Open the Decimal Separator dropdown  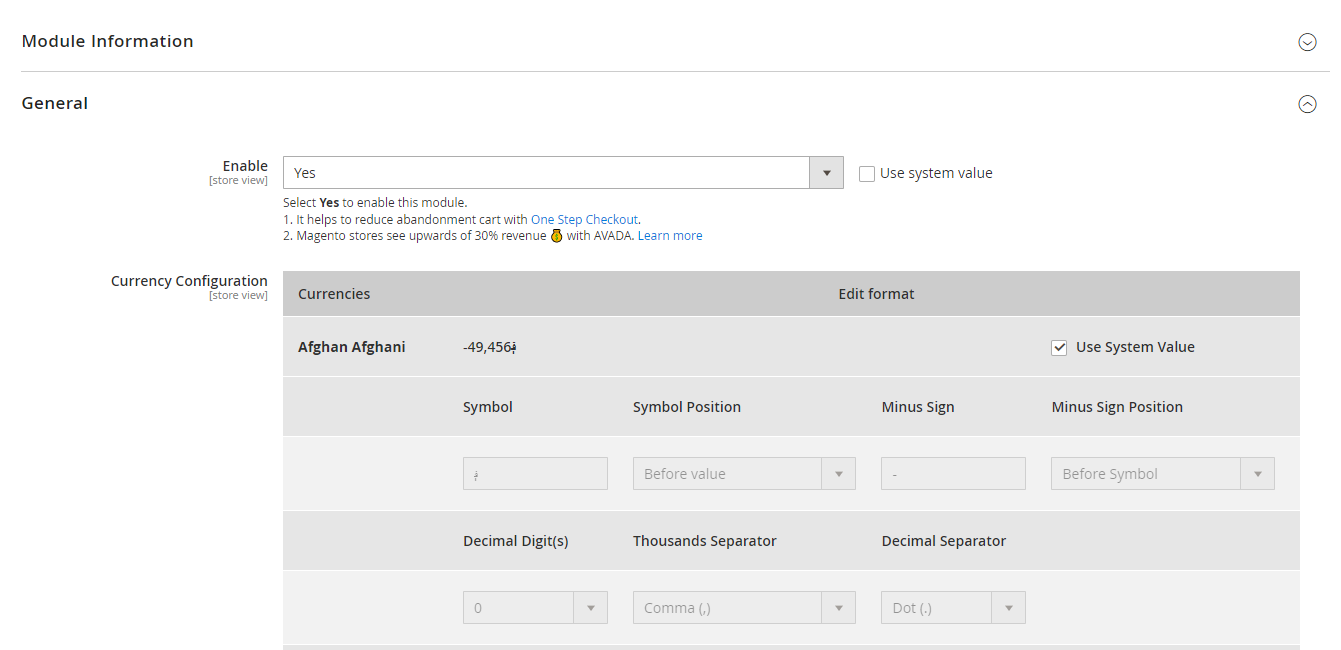[953, 608]
